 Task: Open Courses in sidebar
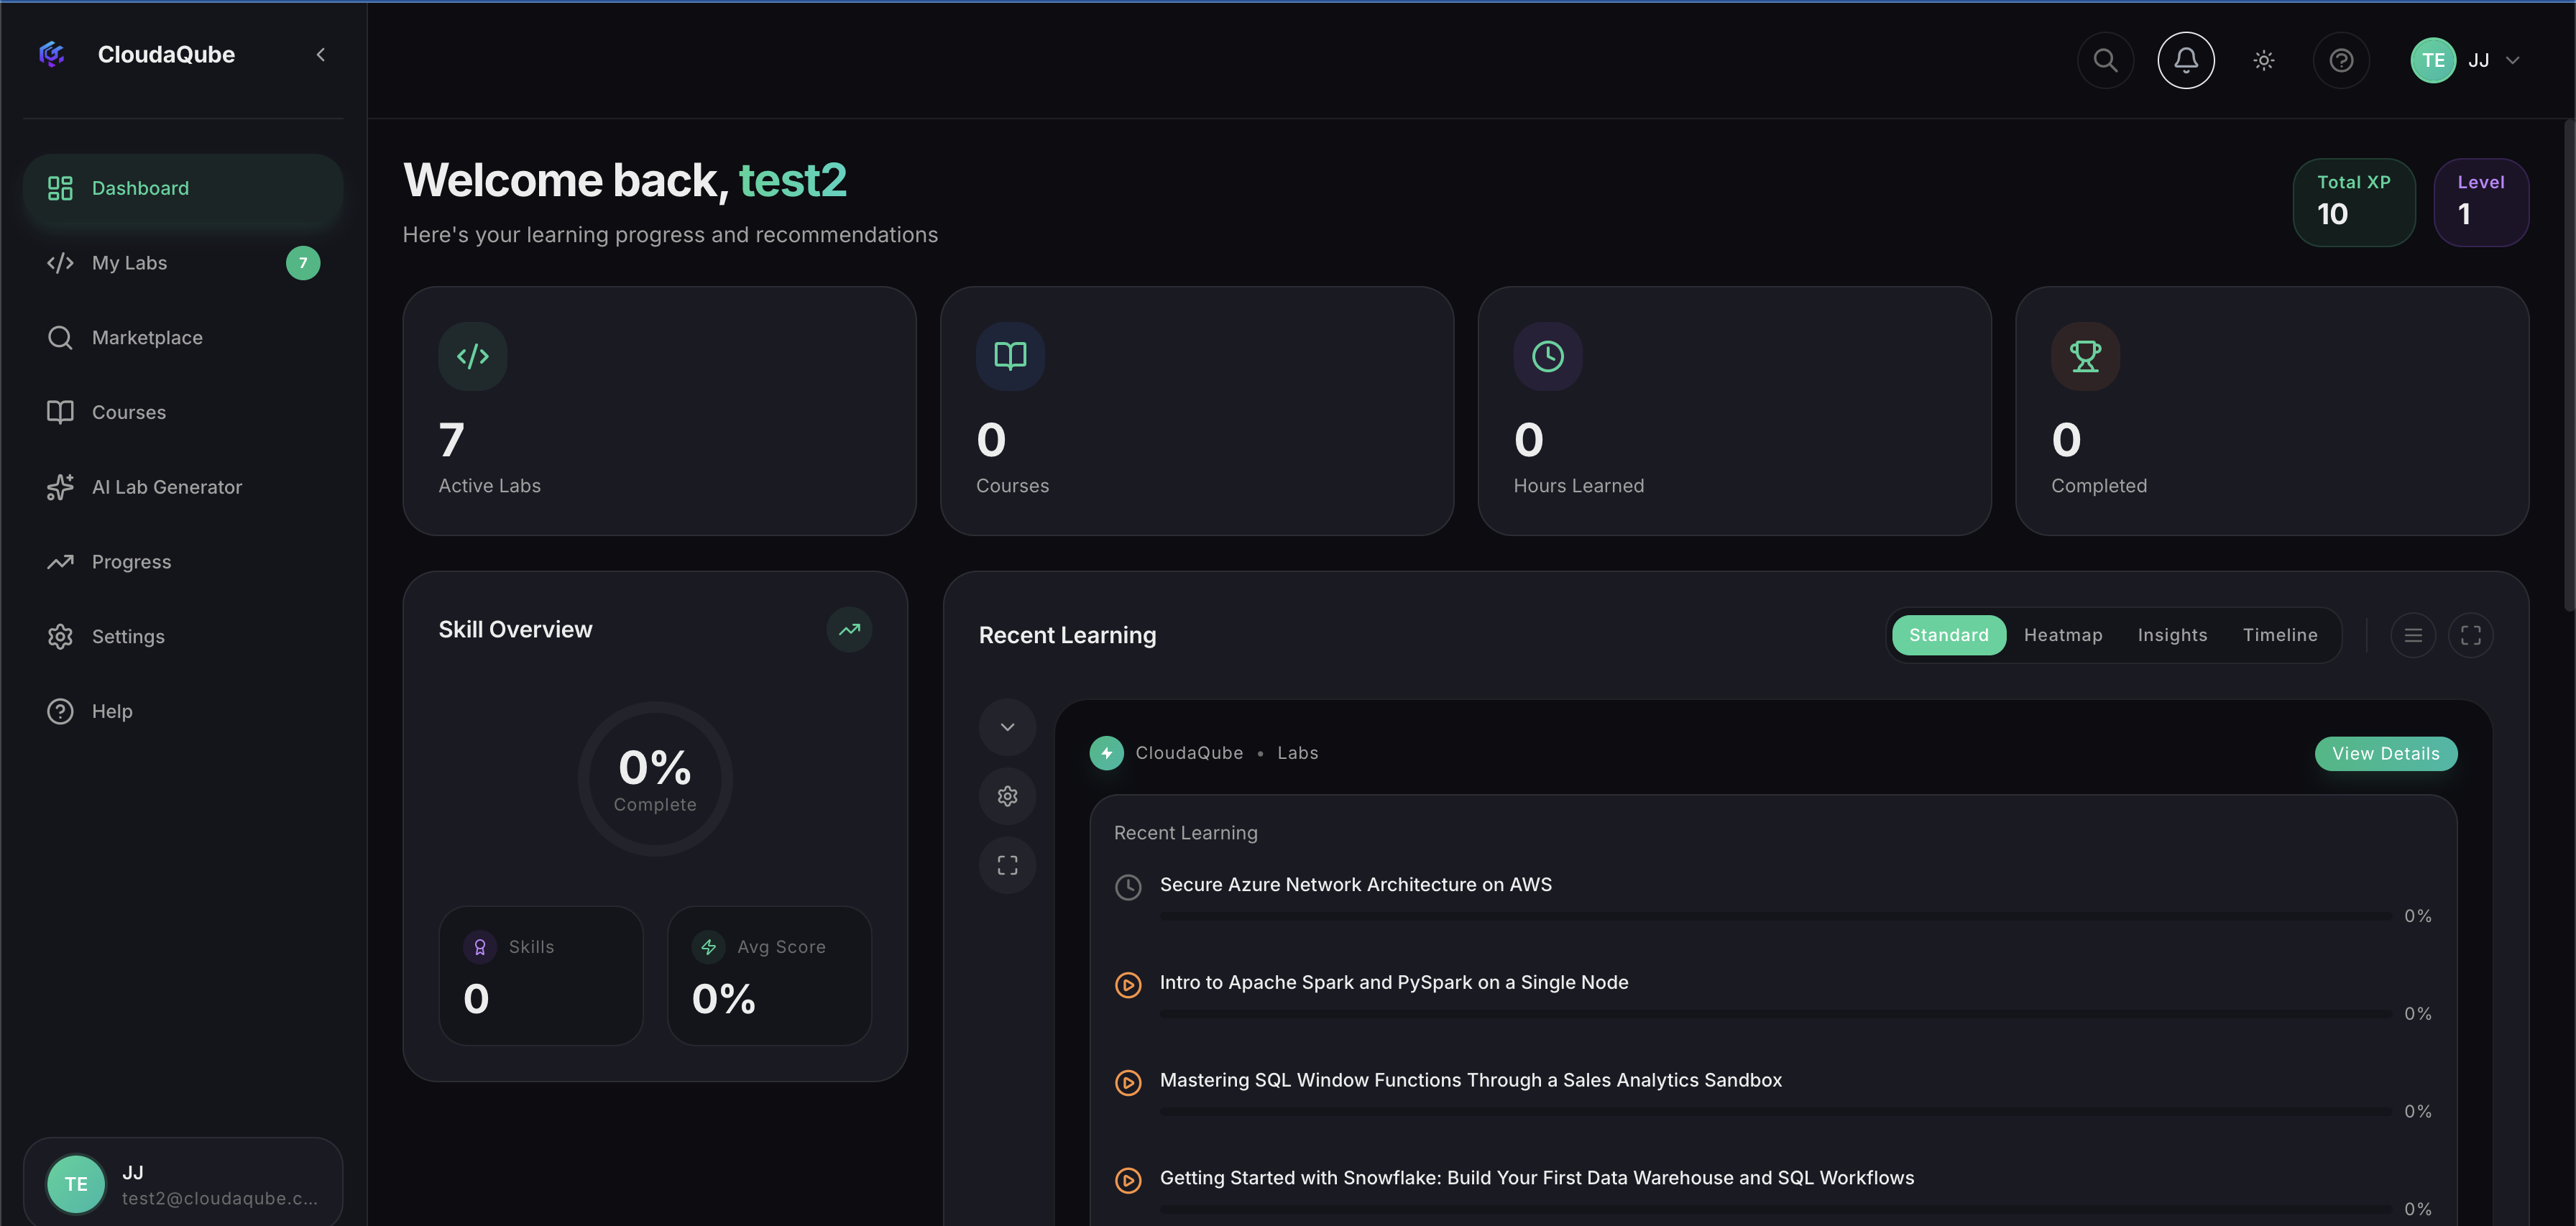point(183,412)
